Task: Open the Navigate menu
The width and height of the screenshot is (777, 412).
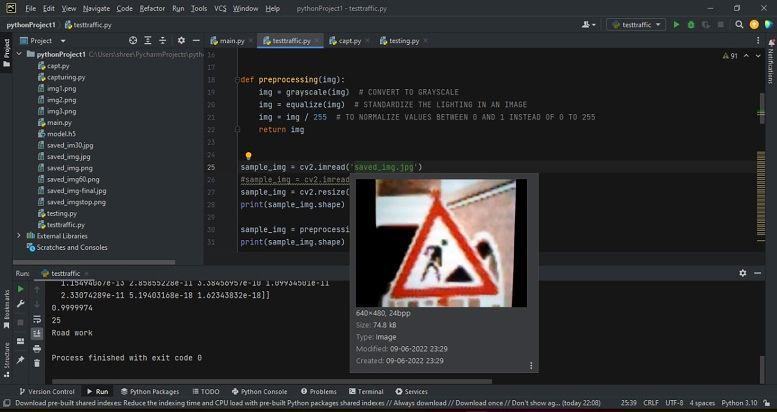Action: pyautogui.click(x=97, y=8)
